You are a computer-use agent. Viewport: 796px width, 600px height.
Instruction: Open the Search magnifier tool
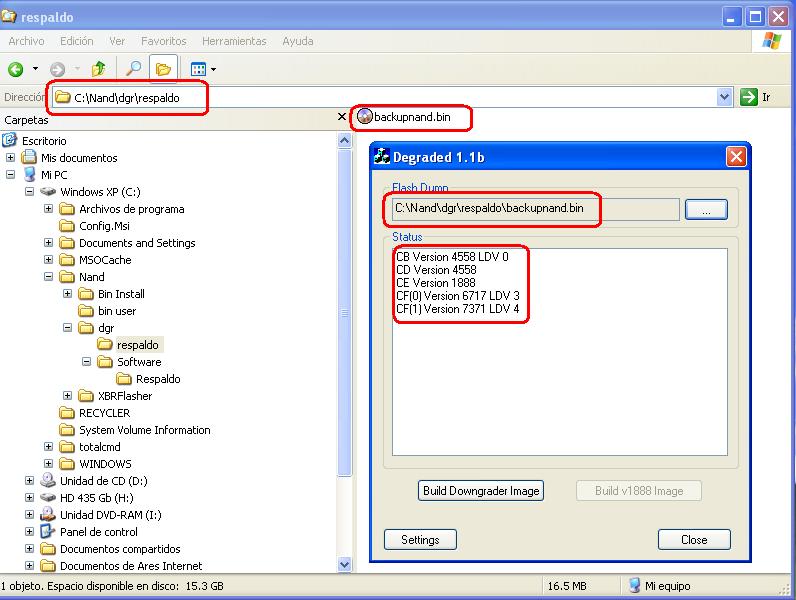point(133,69)
